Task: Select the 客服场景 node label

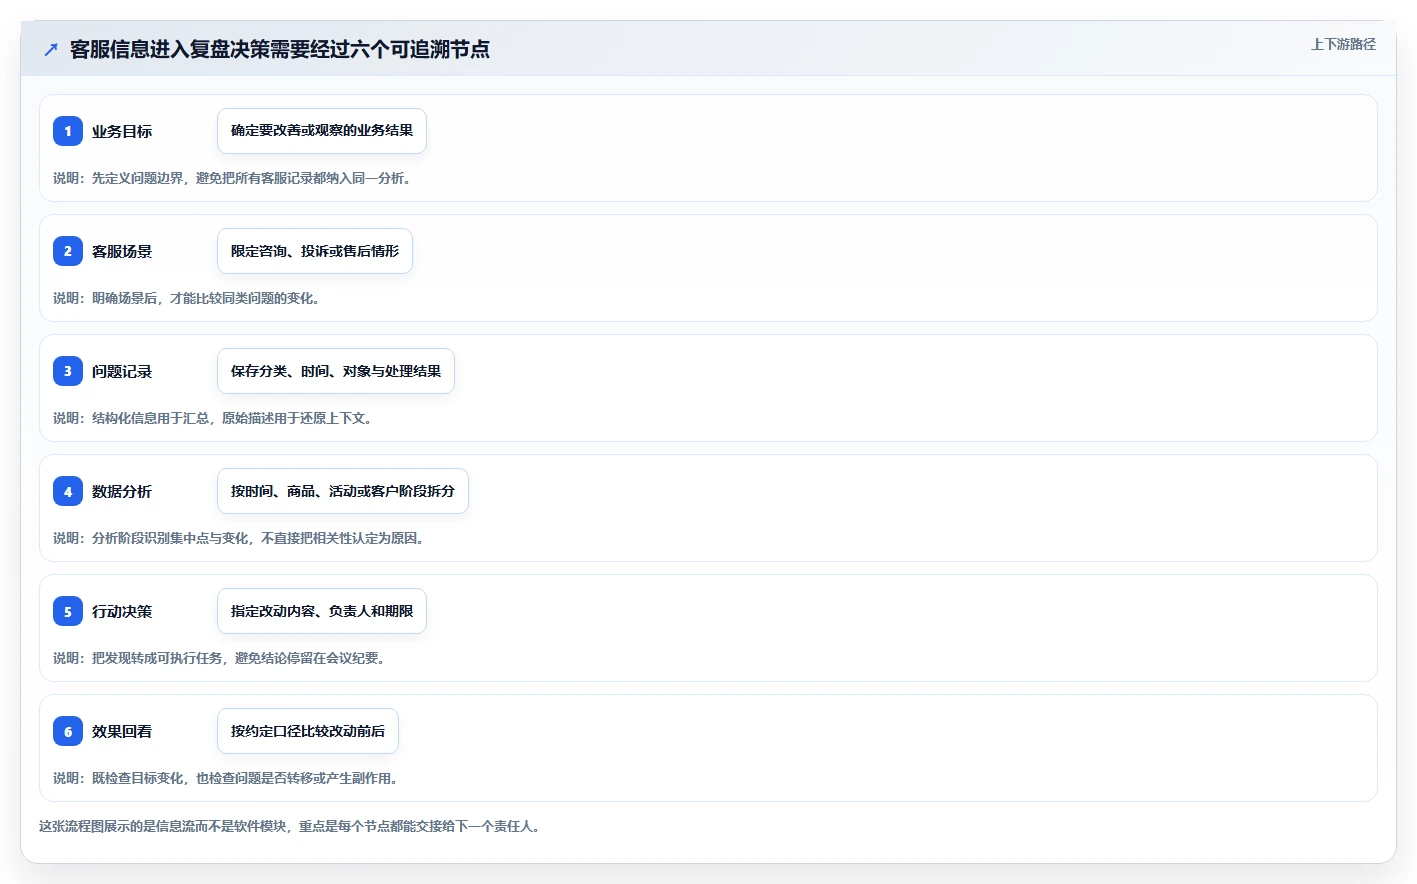Action: click(122, 251)
